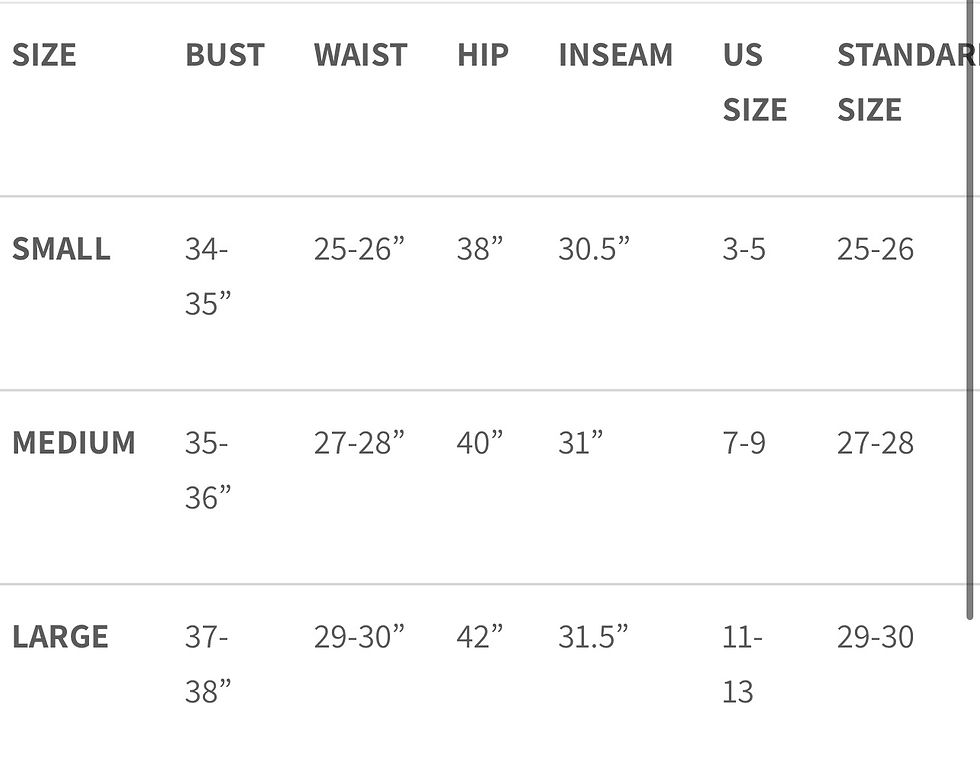The height and width of the screenshot is (772, 980).
Task: Click the Medium US size 7-9
Action: [744, 443]
